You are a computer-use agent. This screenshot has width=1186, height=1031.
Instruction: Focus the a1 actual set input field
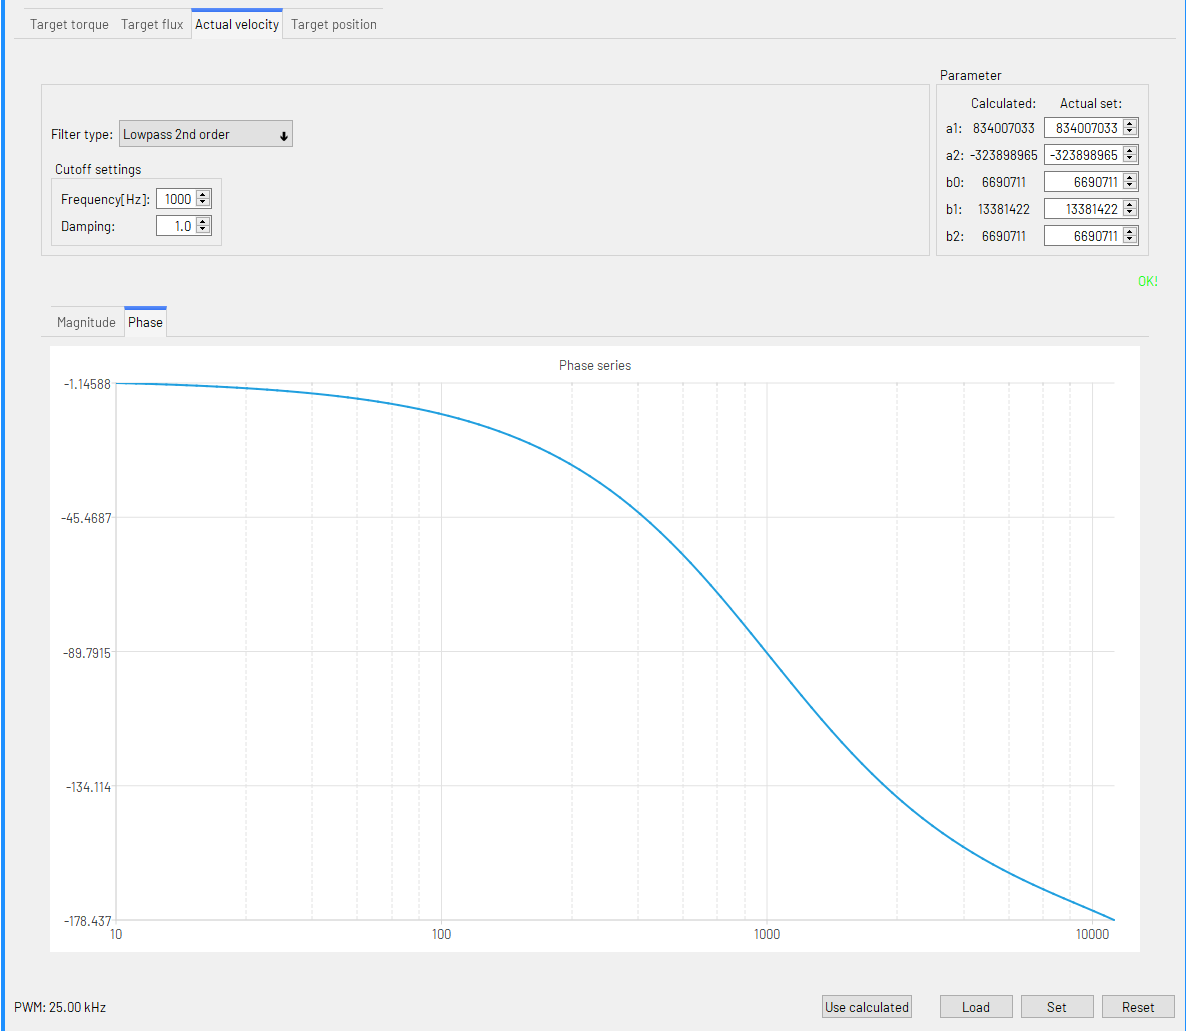coord(1084,128)
